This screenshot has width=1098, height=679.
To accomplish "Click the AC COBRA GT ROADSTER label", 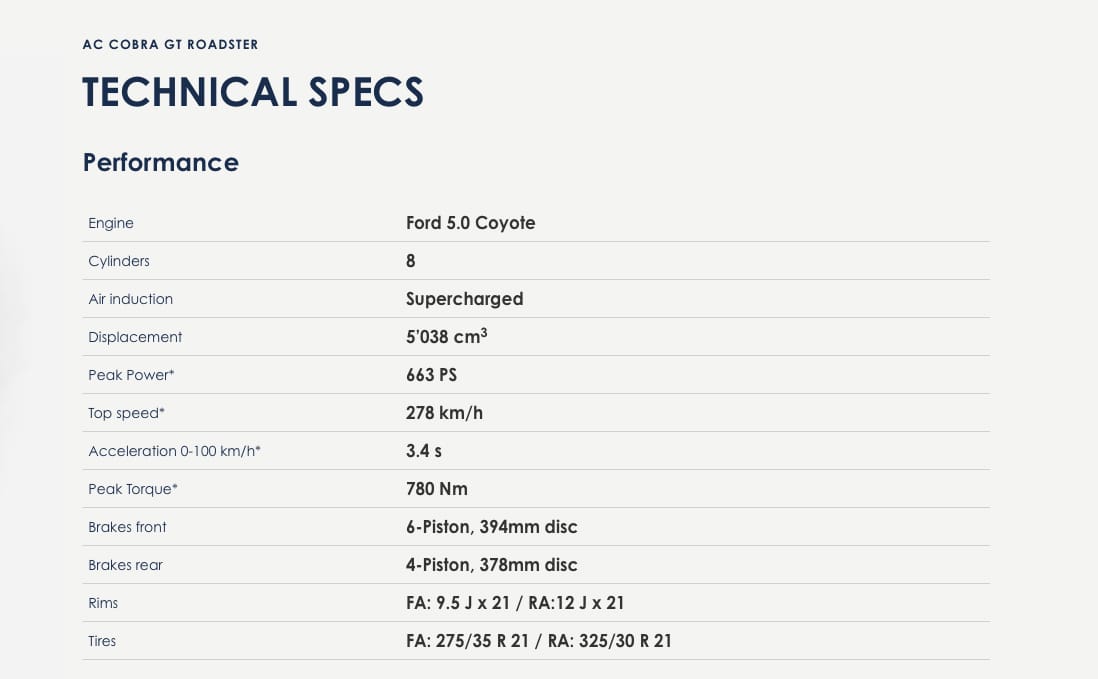I will [x=170, y=45].
